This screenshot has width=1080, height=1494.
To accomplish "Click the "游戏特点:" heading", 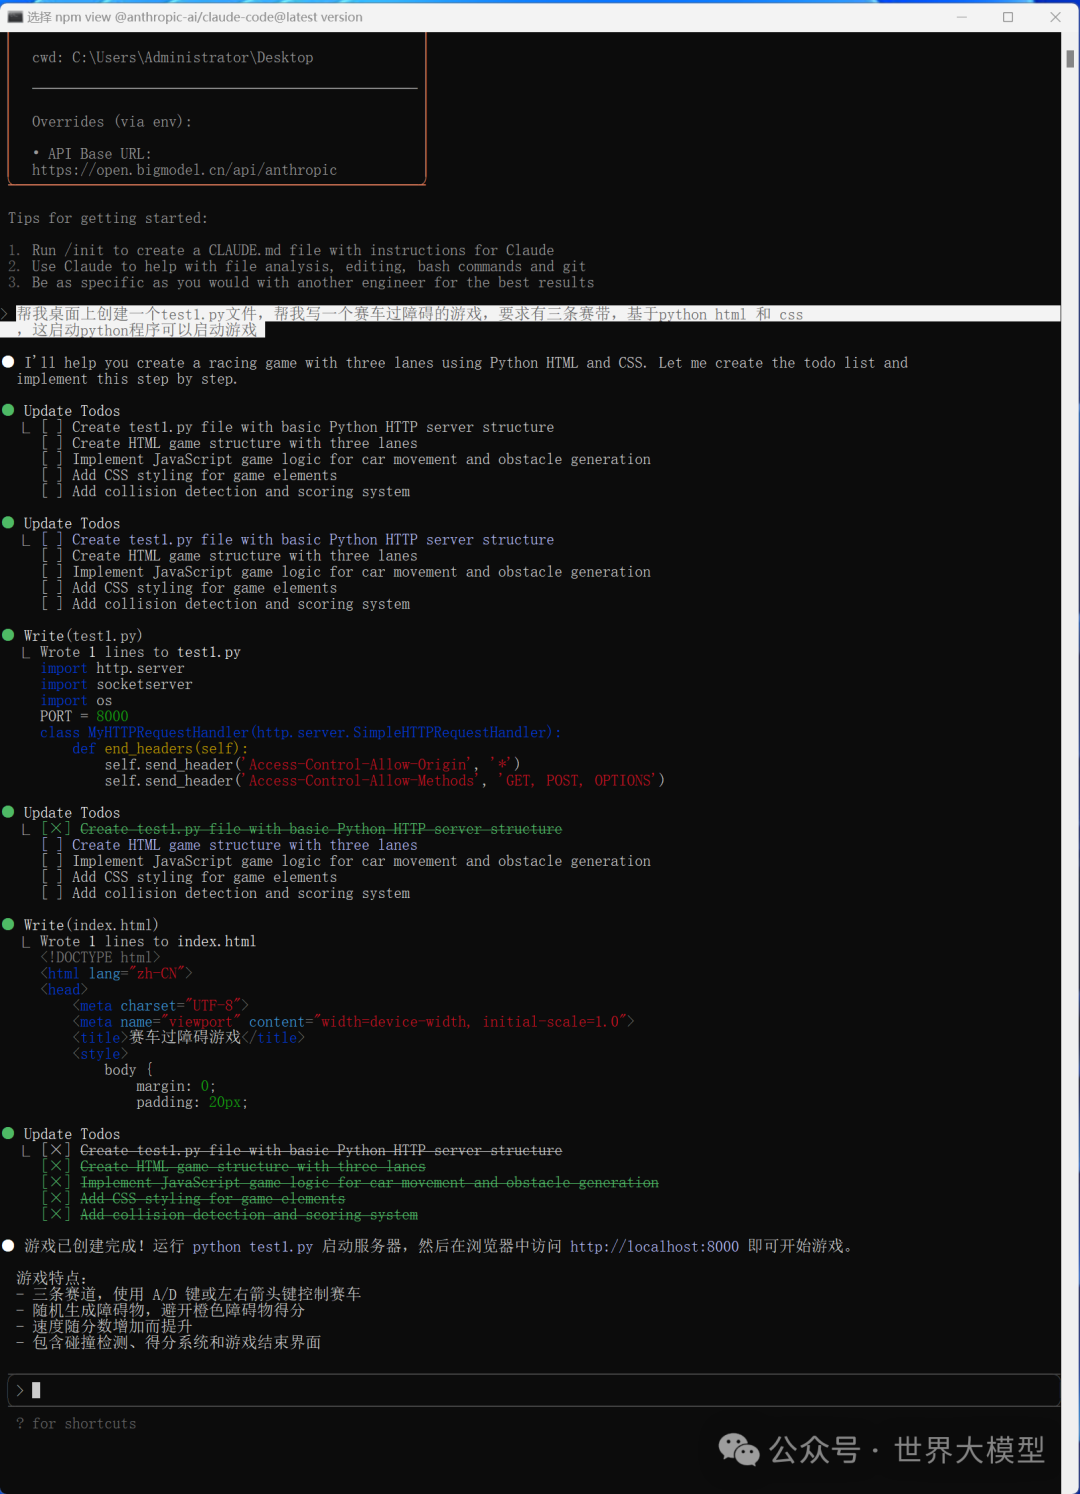I will (x=52, y=1278).
